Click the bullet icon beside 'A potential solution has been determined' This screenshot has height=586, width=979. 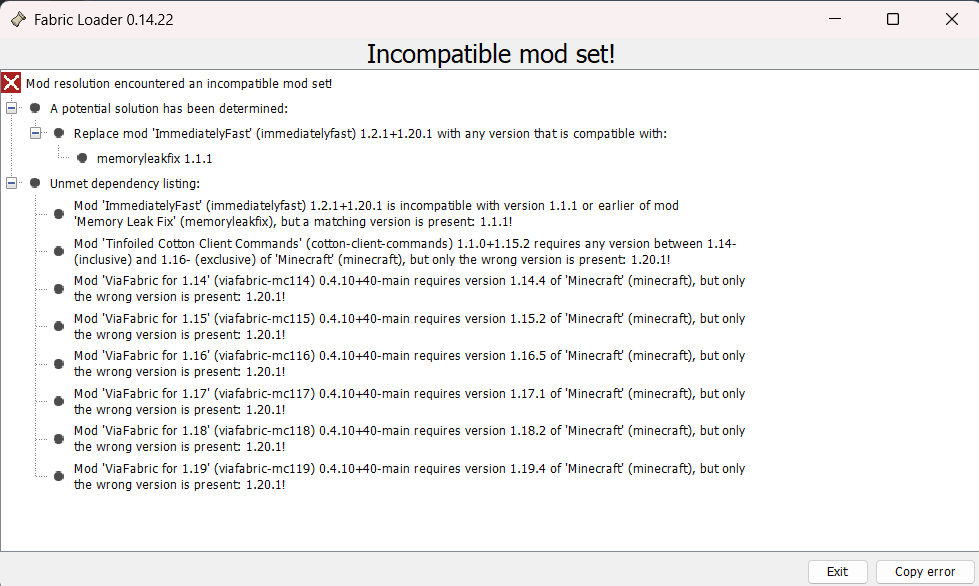[34, 108]
